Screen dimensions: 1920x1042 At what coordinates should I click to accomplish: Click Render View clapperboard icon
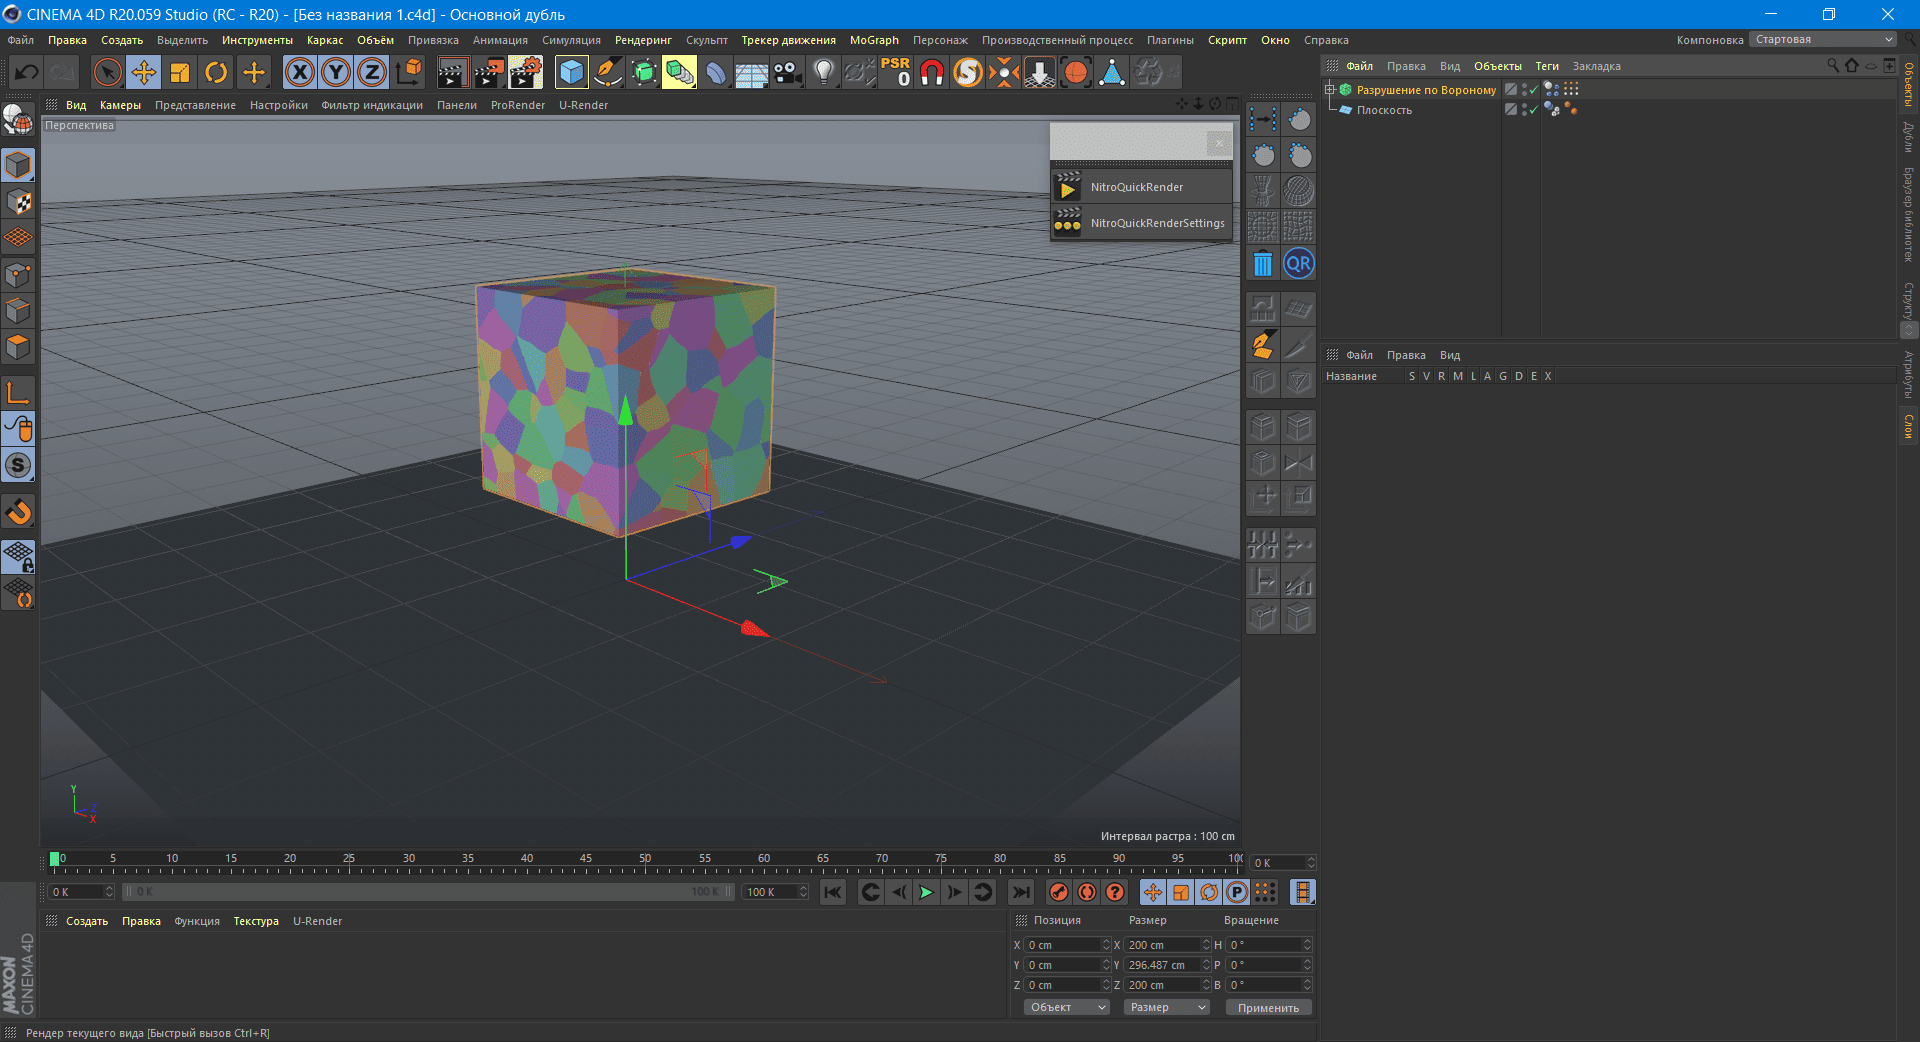pos(452,72)
